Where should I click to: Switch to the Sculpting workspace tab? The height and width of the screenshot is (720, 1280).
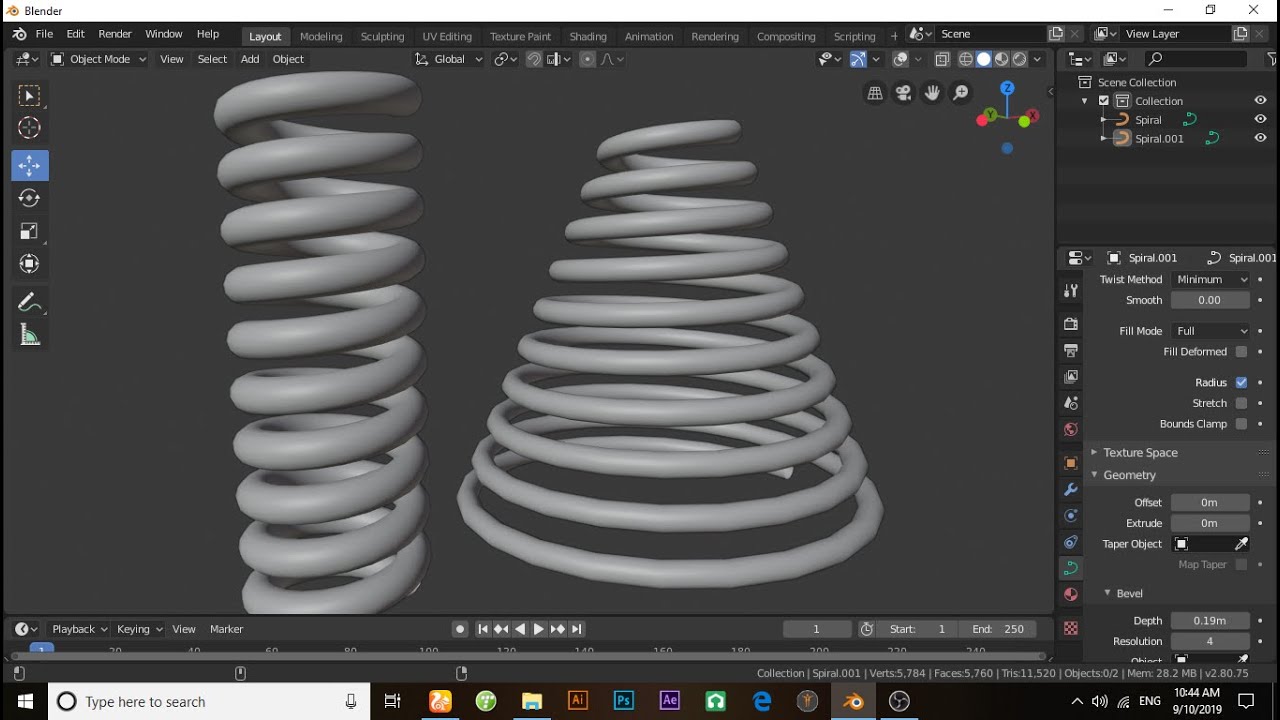(x=382, y=36)
